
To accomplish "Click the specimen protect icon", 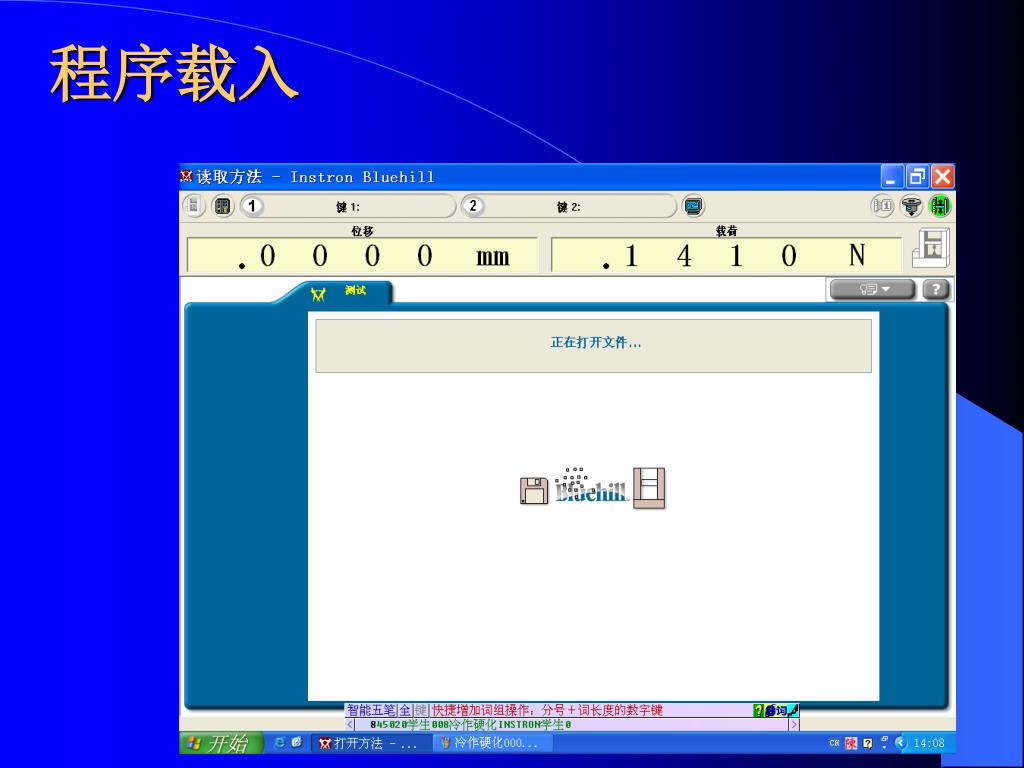I will tap(882, 206).
